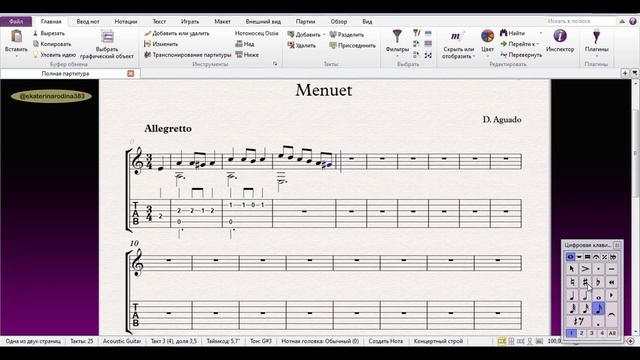Screen dimensions: 640x360
Task: Select rest button on keypad
Action: [x=578, y=322]
